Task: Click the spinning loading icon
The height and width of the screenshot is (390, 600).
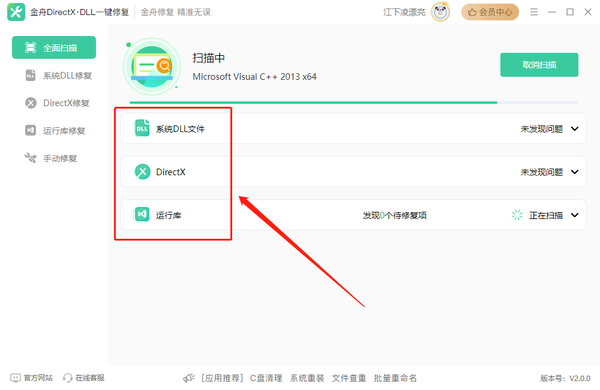Action: (x=517, y=215)
